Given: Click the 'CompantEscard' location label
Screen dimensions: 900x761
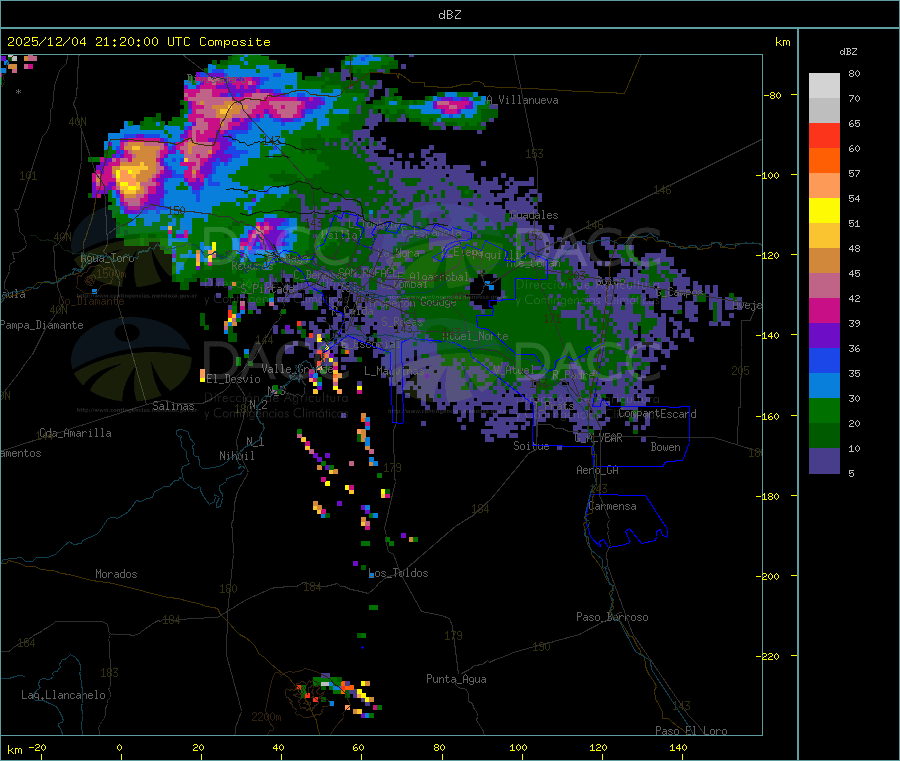Looking at the screenshot, I should 657,414.
